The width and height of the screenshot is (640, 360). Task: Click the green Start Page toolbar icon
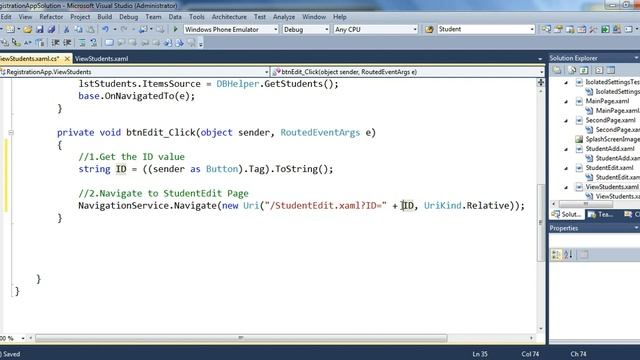point(605,29)
